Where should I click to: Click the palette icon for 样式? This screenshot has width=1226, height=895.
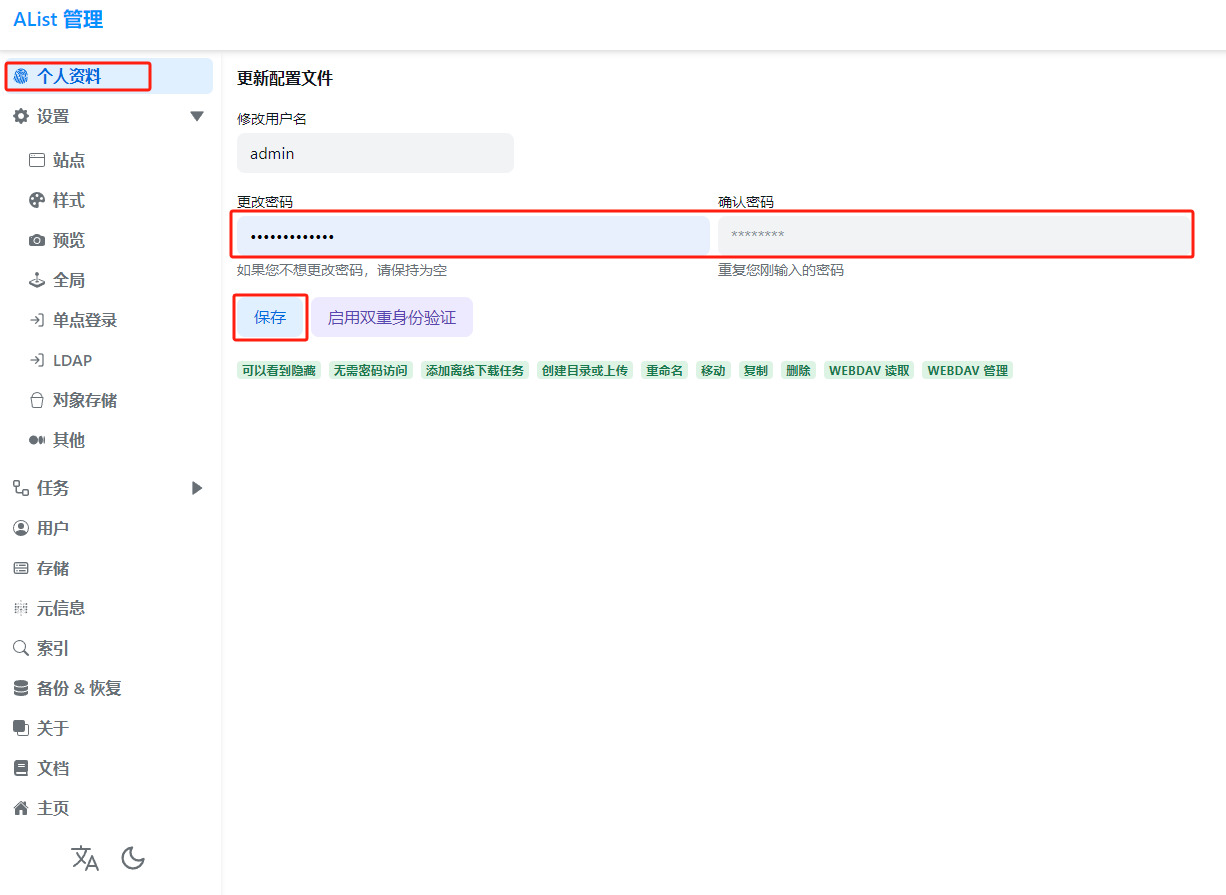37,200
